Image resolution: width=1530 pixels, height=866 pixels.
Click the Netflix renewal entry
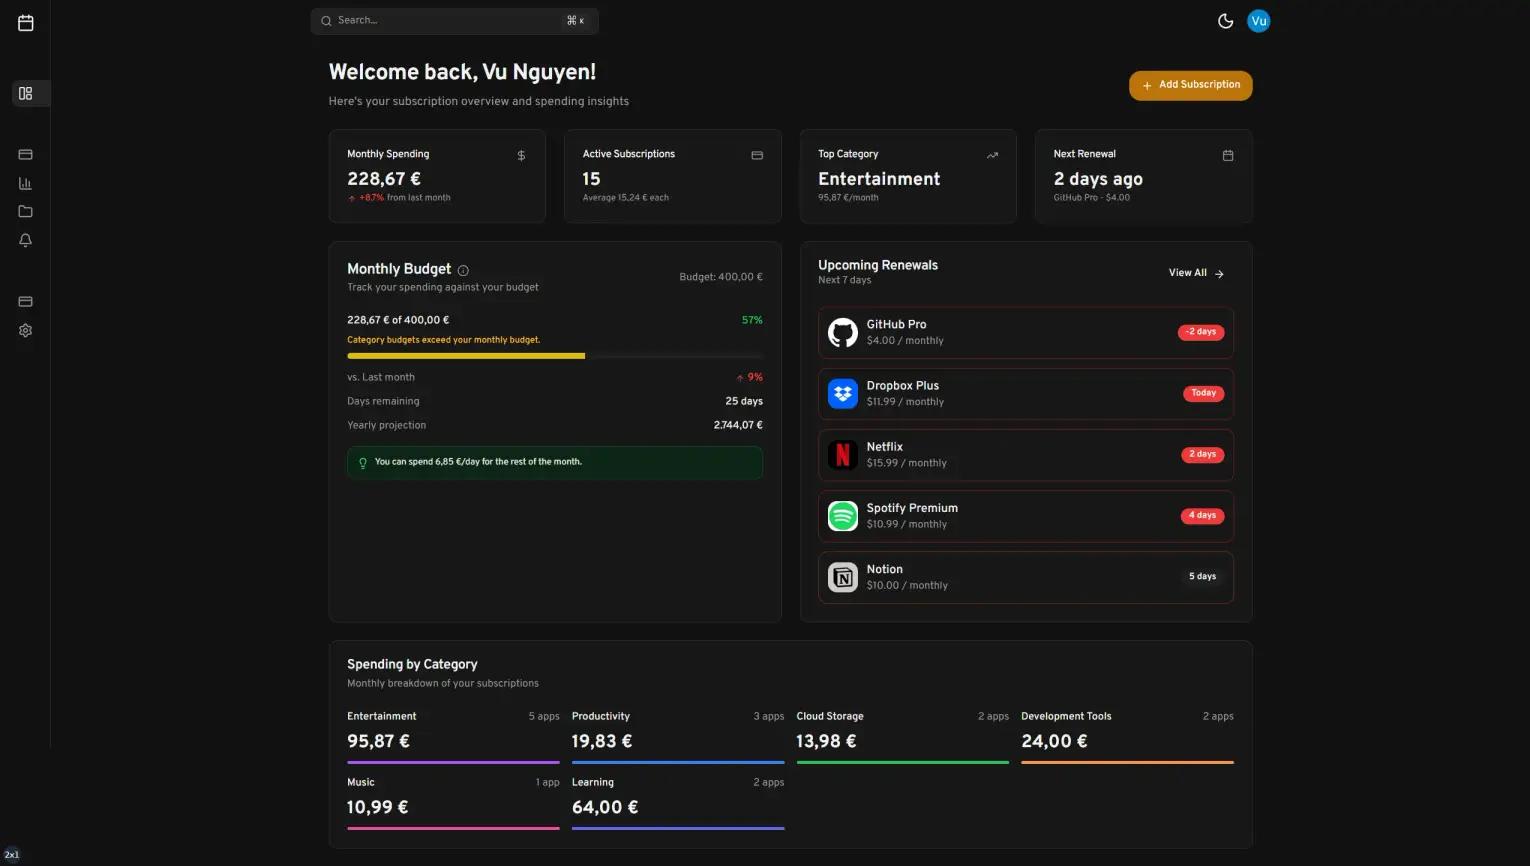[x=1025, y=454]
